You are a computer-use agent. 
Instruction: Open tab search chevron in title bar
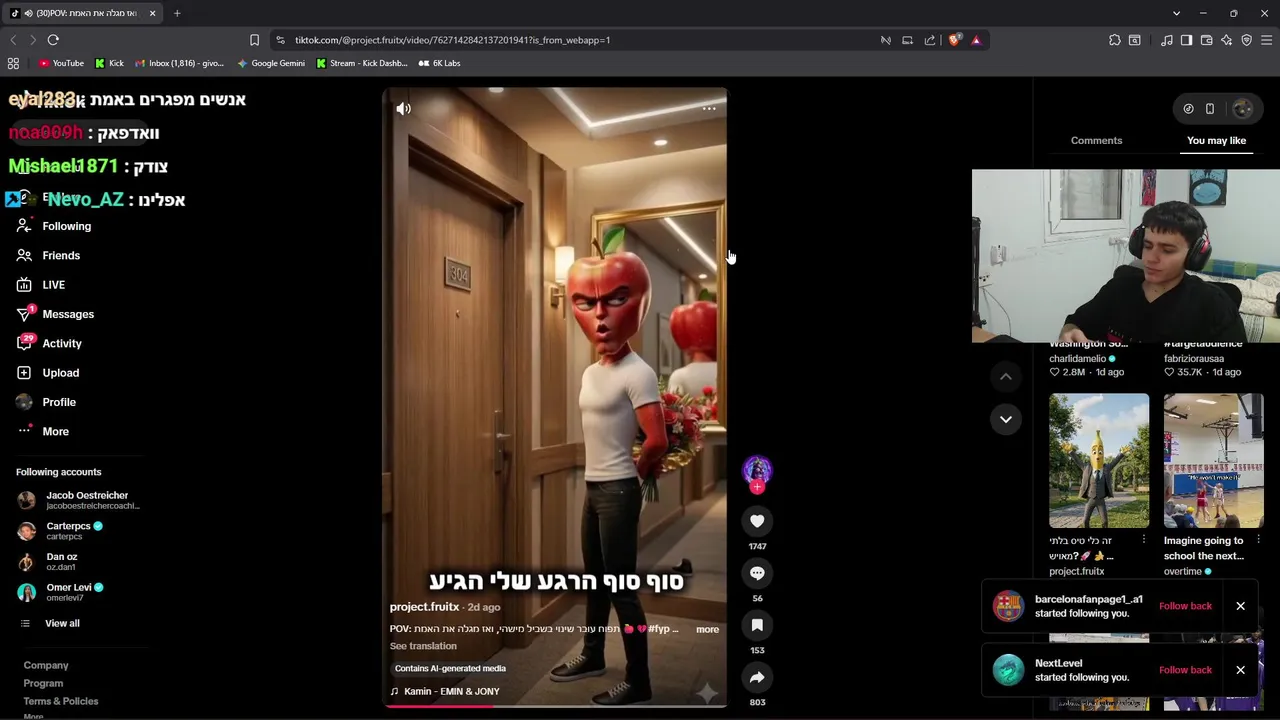(x=1176, y=13)
